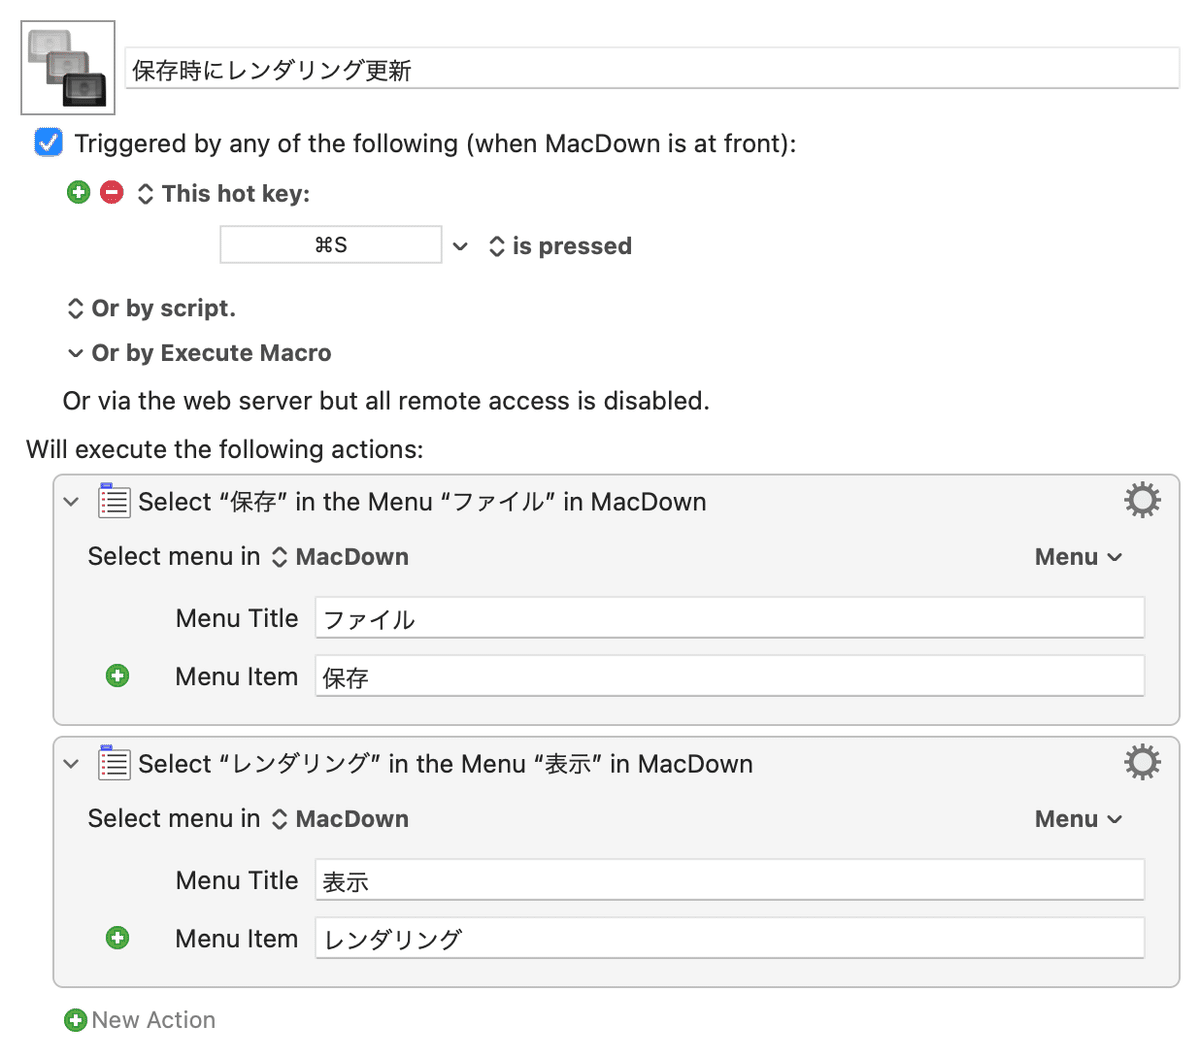Change the is pressed condition popup

coord(560,246)
